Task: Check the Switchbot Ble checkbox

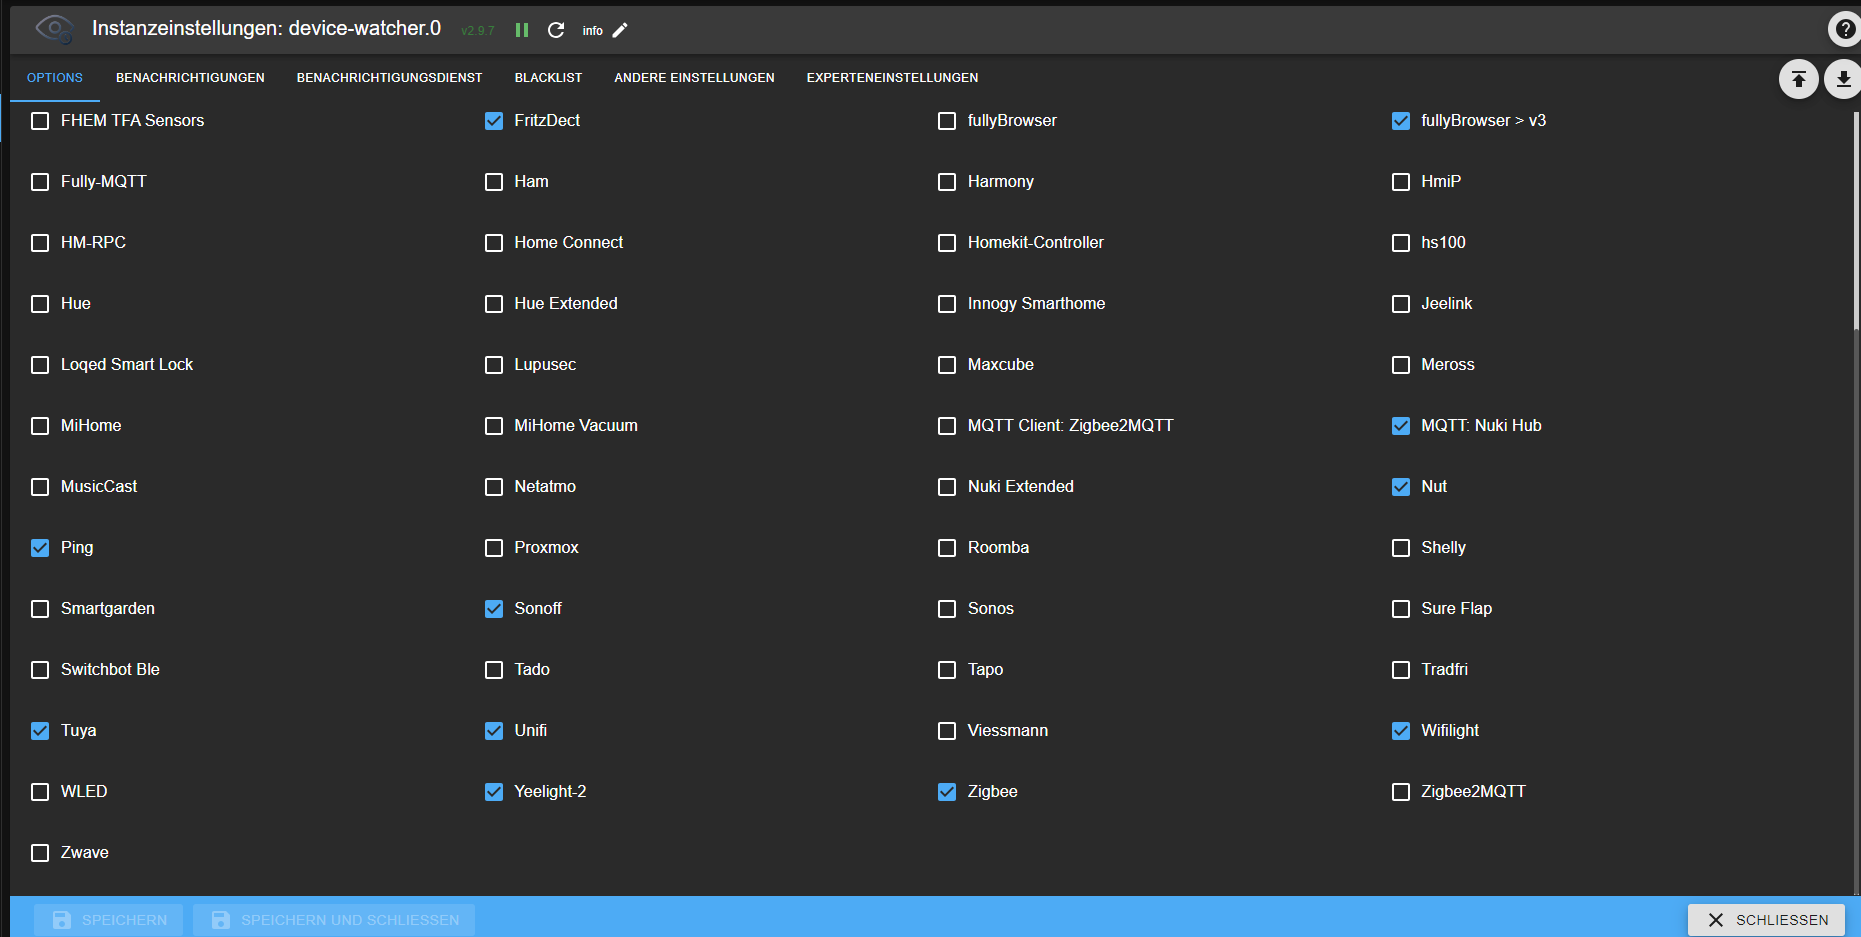Action: coord(40,670)
